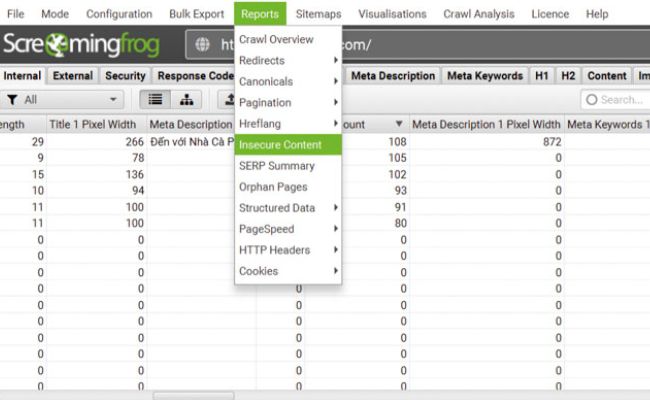Select Orphan Pages menu entry

coord(273,187)
